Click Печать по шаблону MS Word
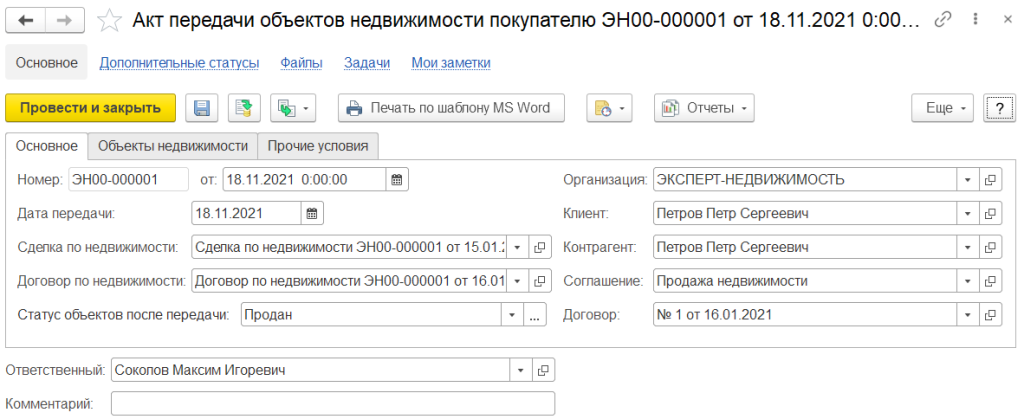The image size is (1024, 419). [450, 108]
